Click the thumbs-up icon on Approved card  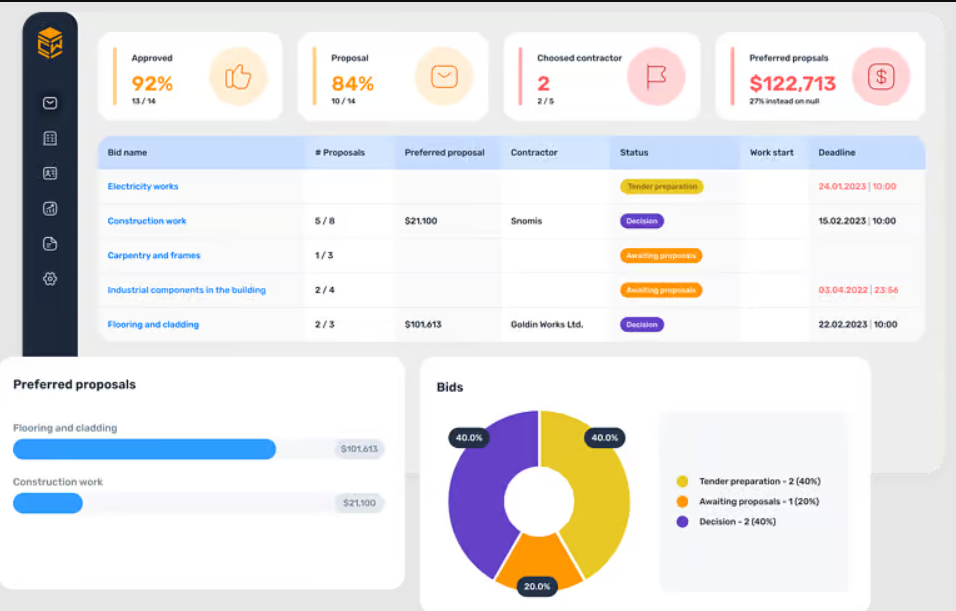click(238, 77)
